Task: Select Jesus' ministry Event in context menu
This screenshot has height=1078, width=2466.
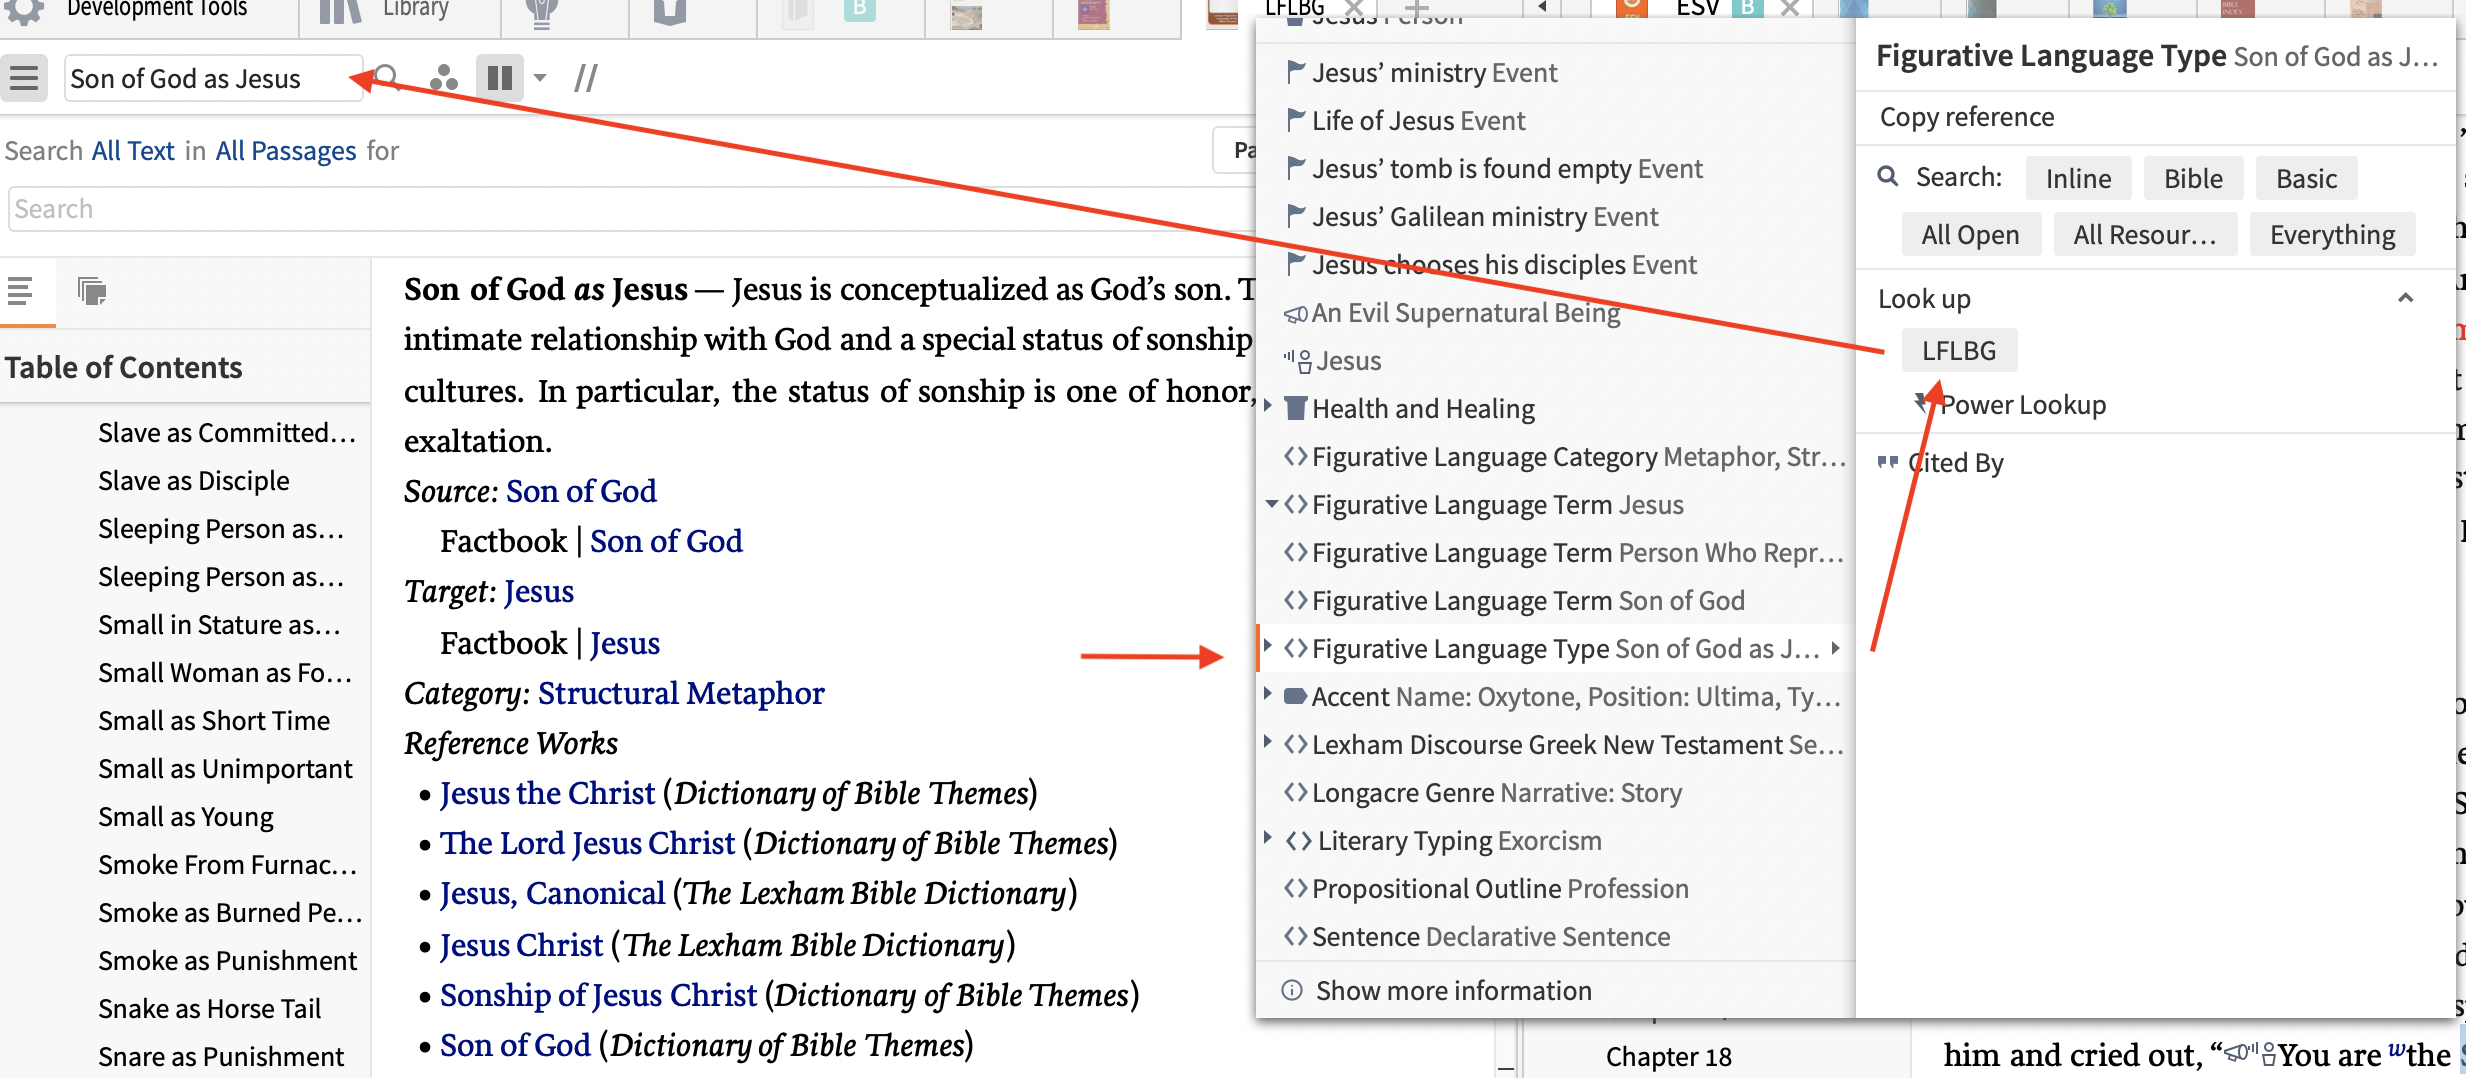Action: [1434, 73]
